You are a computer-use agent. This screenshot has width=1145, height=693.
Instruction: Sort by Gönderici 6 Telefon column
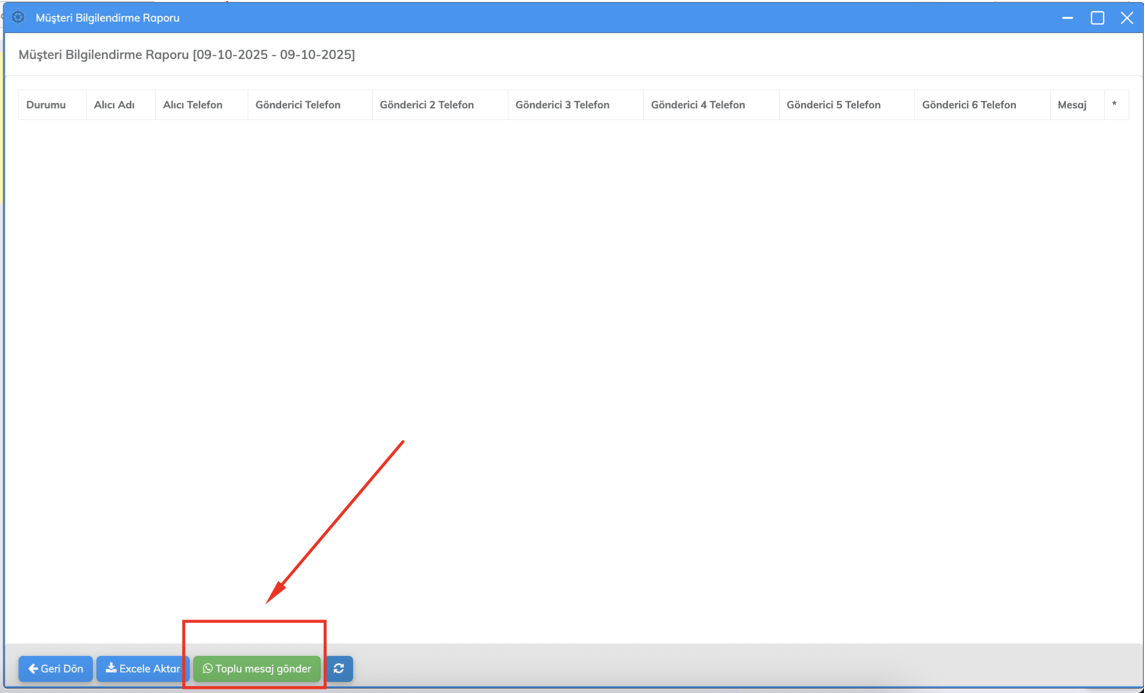969,105
